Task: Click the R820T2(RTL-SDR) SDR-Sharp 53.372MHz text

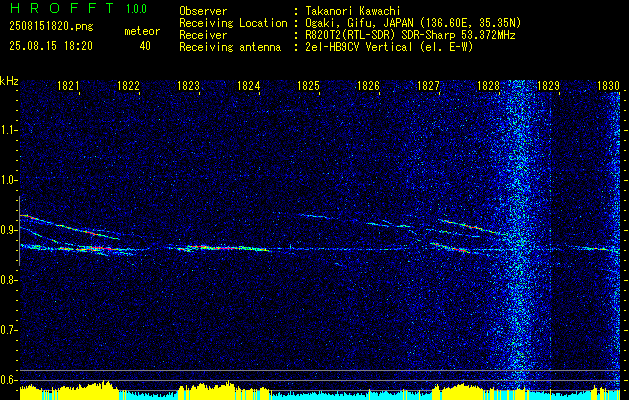Action: tap(409, 35)
